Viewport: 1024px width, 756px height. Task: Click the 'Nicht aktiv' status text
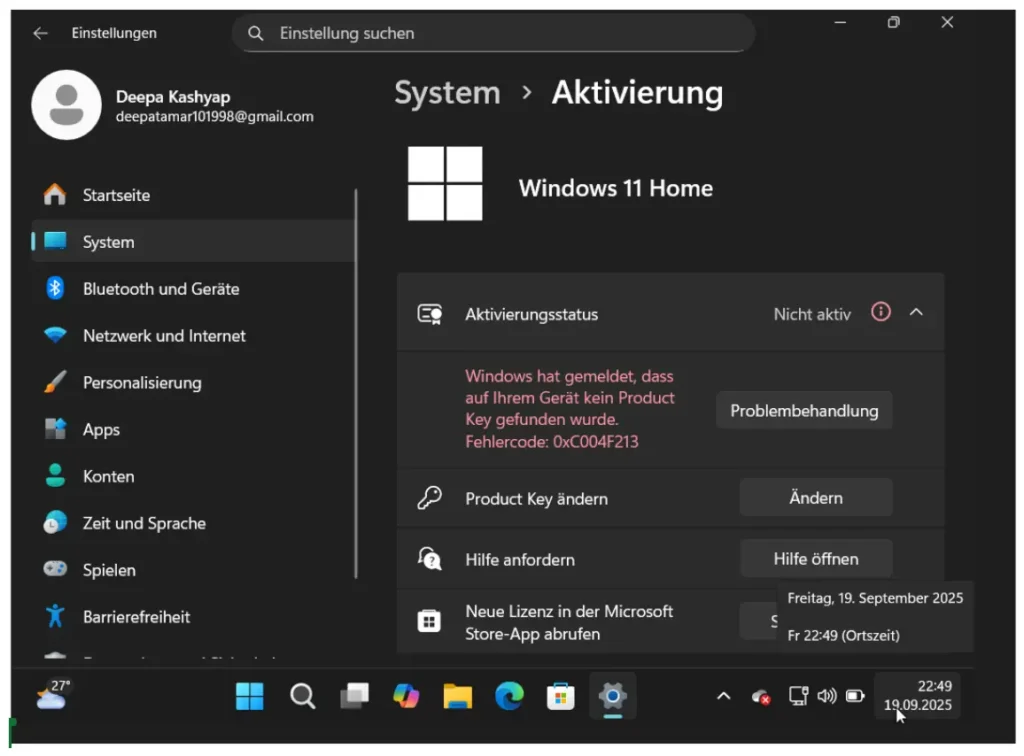coord(812,315)
